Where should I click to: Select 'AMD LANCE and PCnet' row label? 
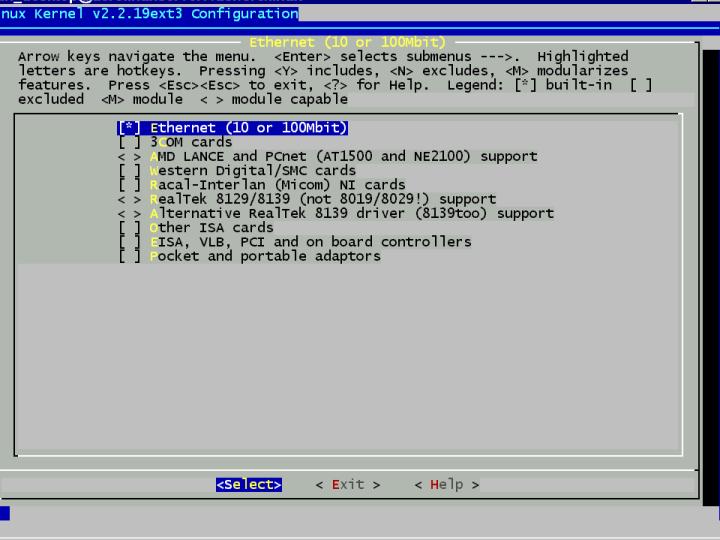343,156
